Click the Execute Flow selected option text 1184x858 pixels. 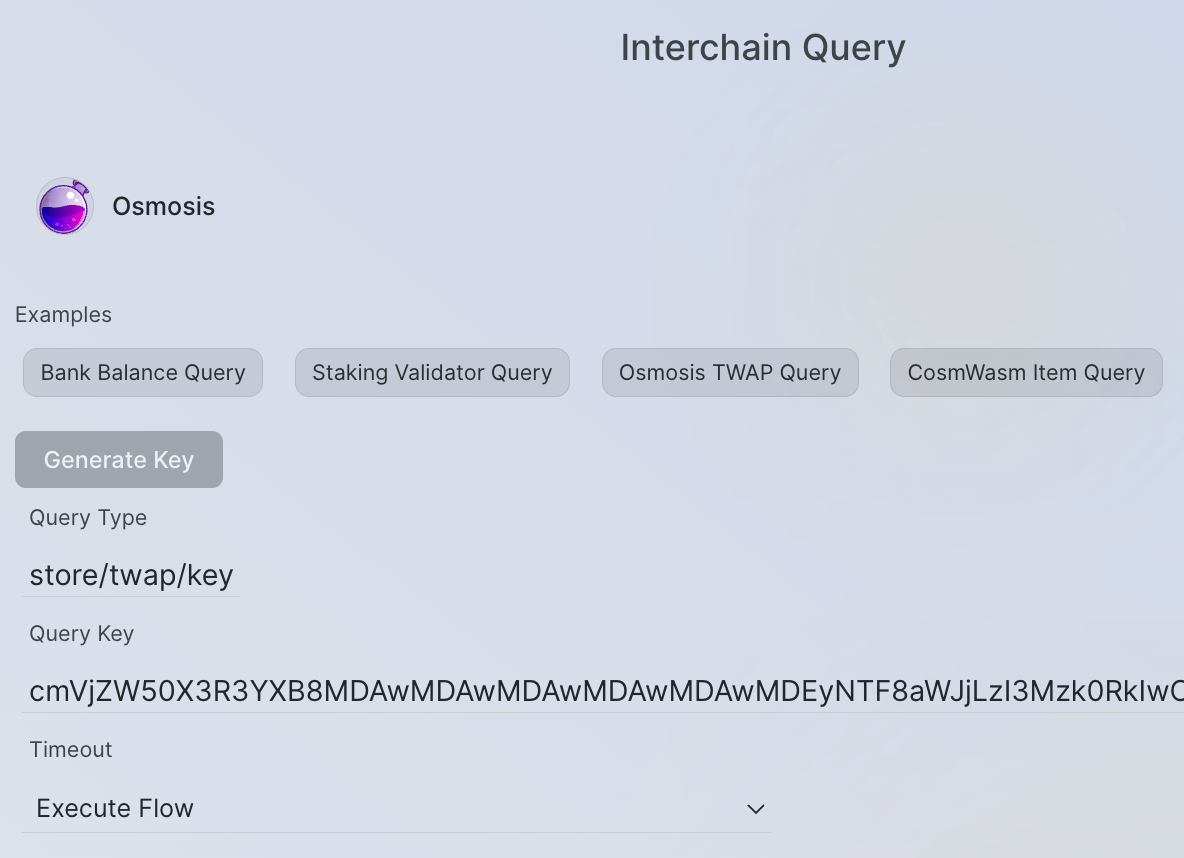pos(115,808)
